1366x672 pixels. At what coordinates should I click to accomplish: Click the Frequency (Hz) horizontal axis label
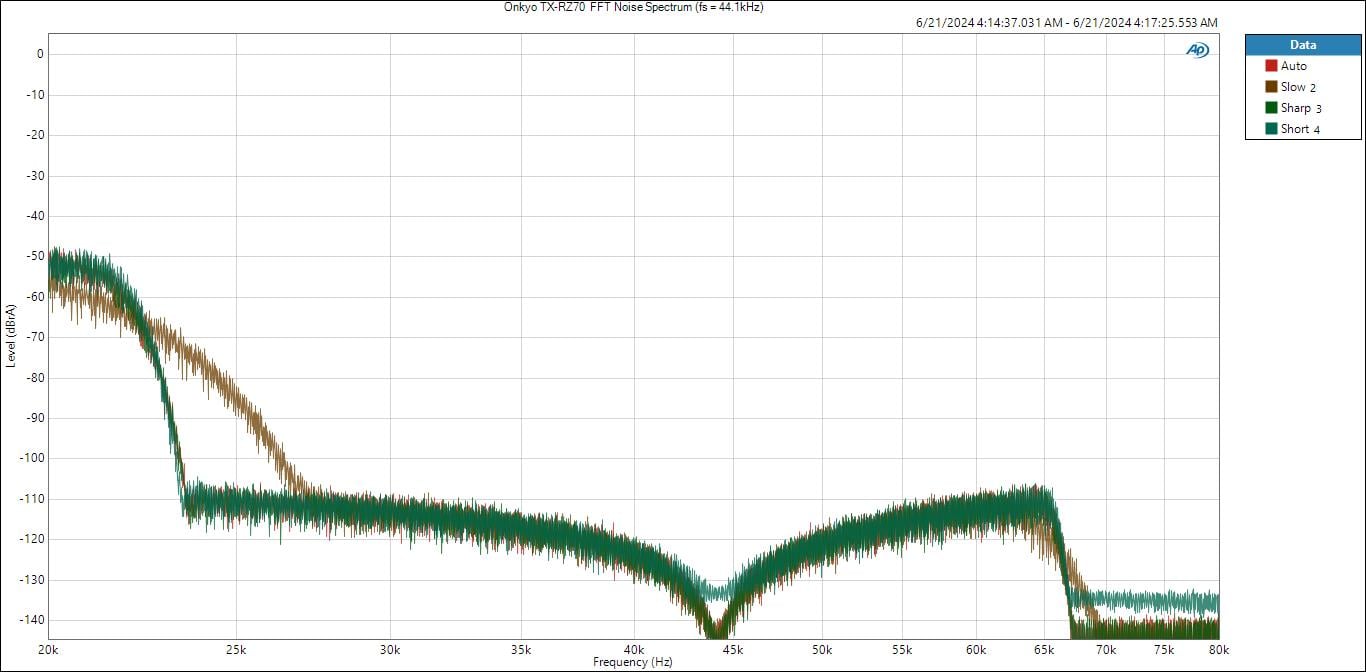(633, 662)
